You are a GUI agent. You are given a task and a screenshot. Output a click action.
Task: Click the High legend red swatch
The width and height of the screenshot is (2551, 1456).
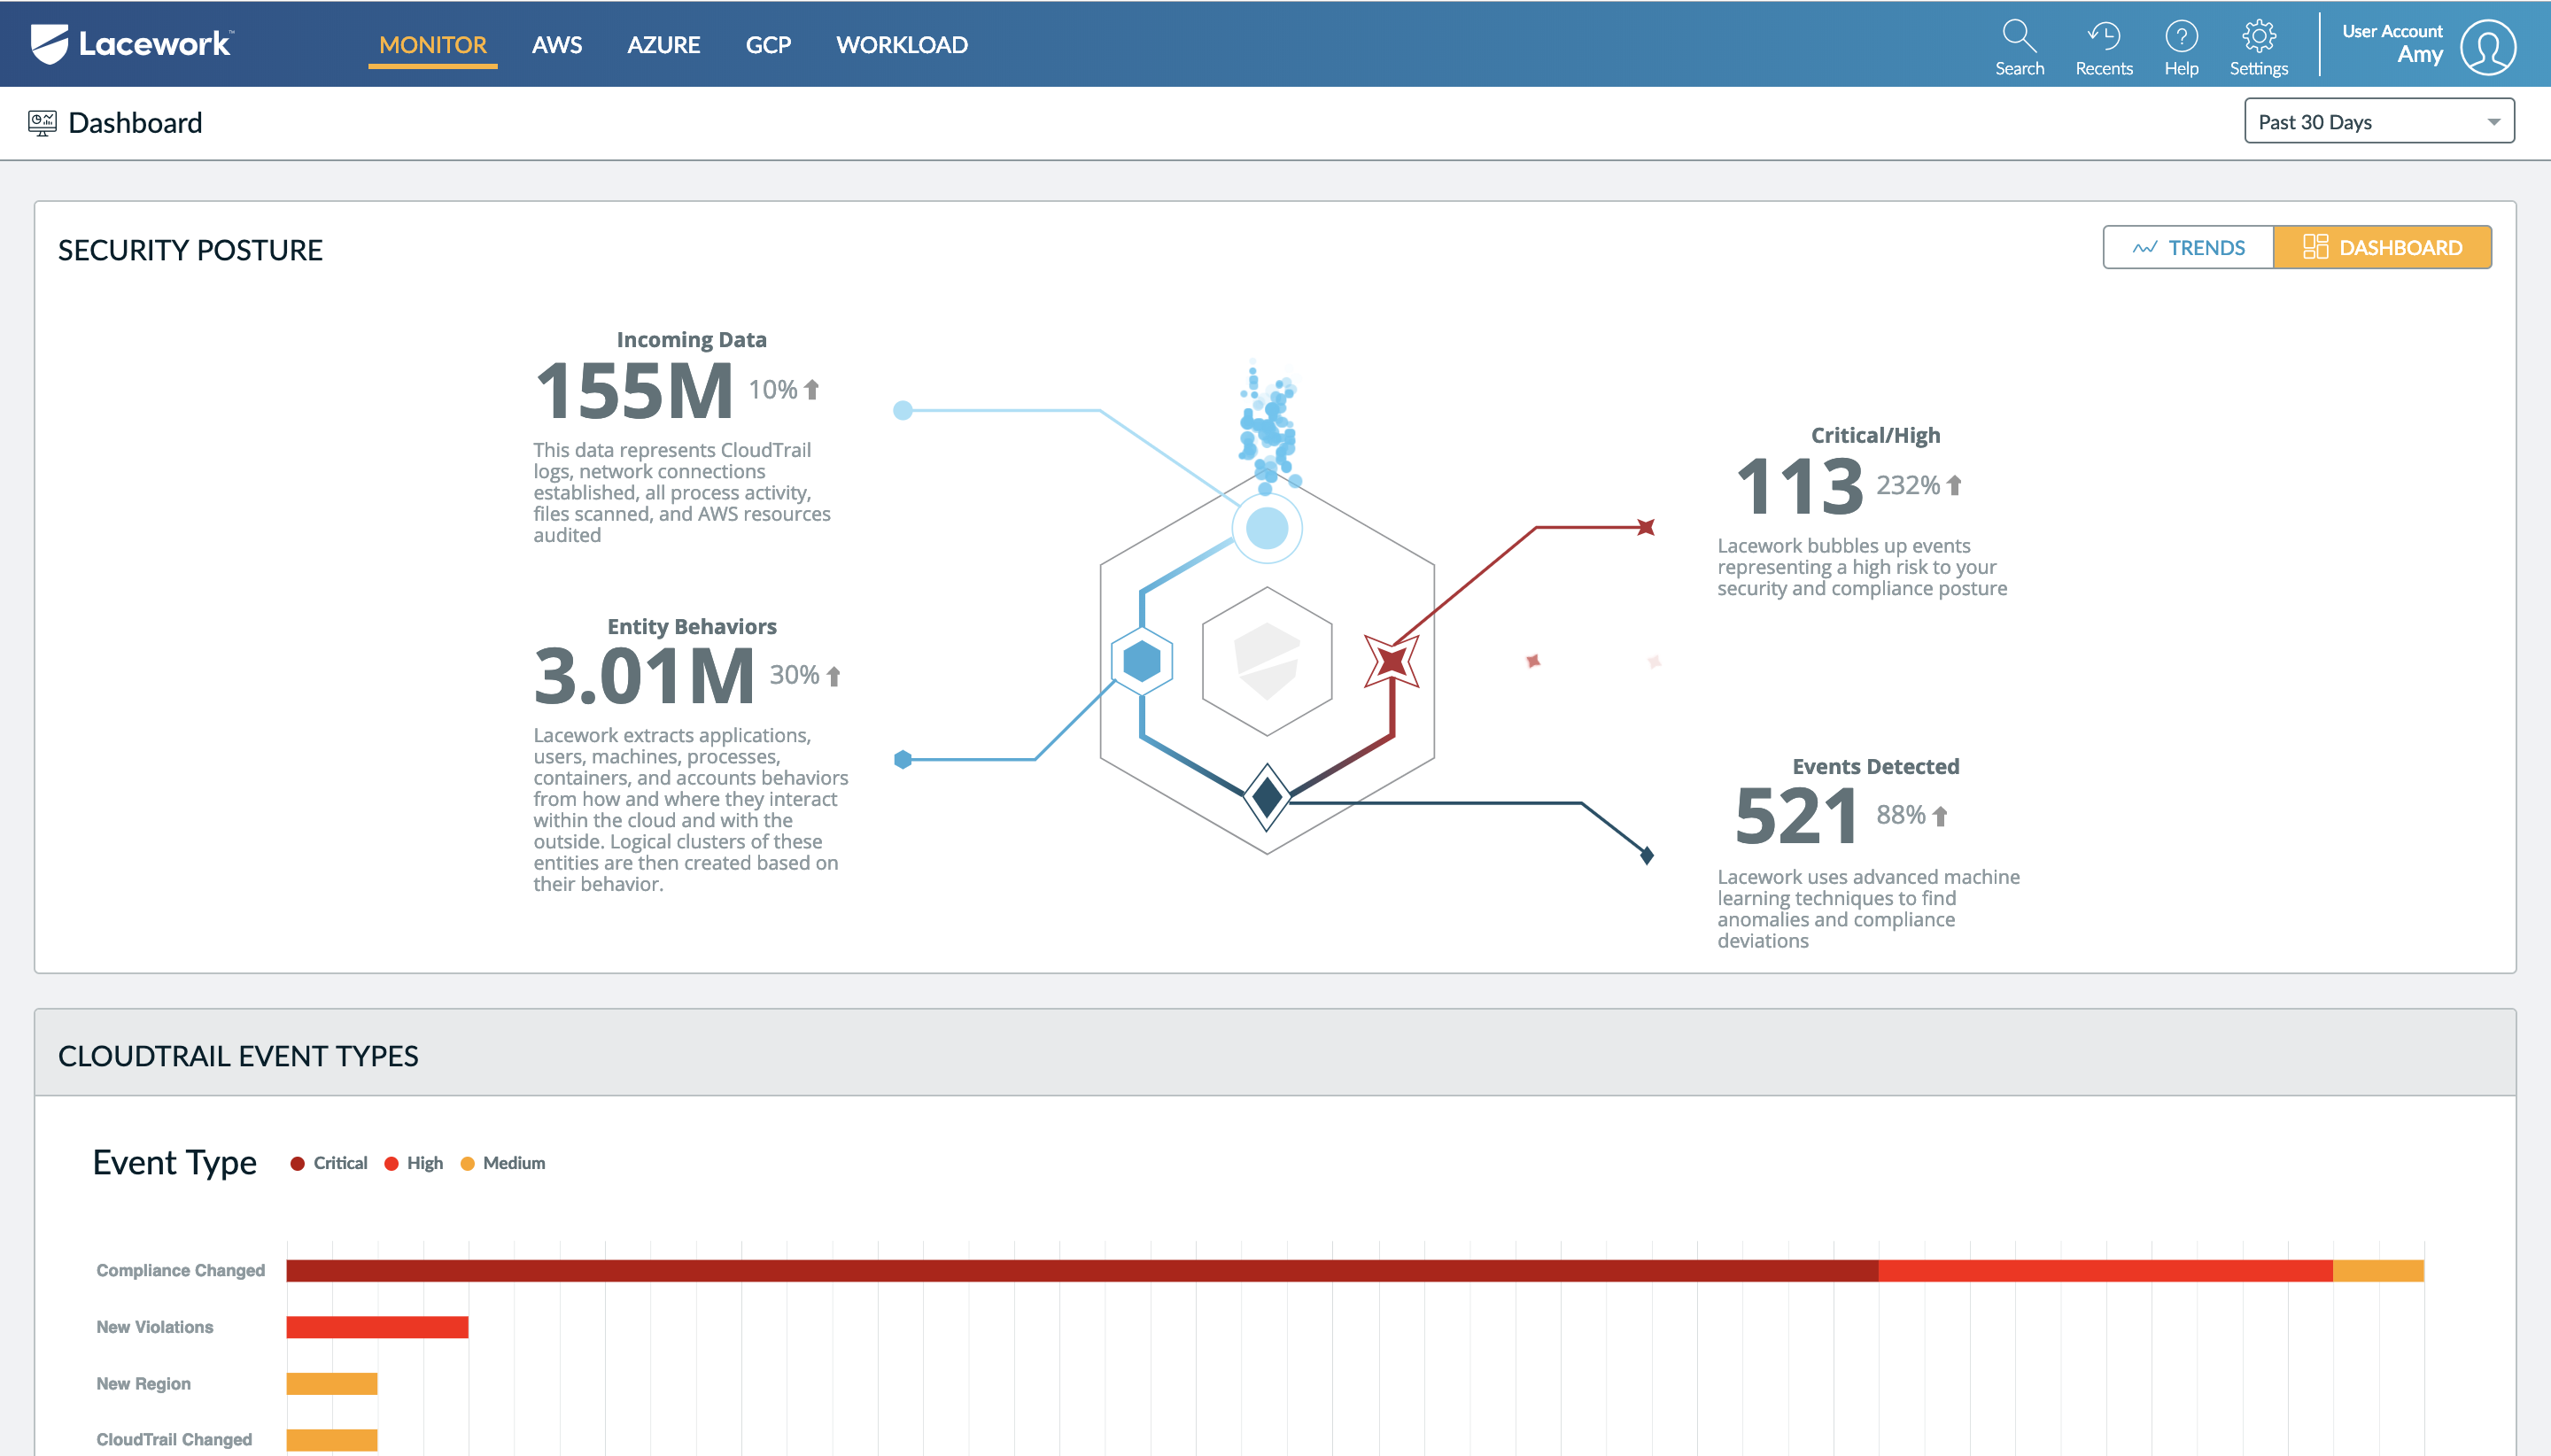point(392,1163)
